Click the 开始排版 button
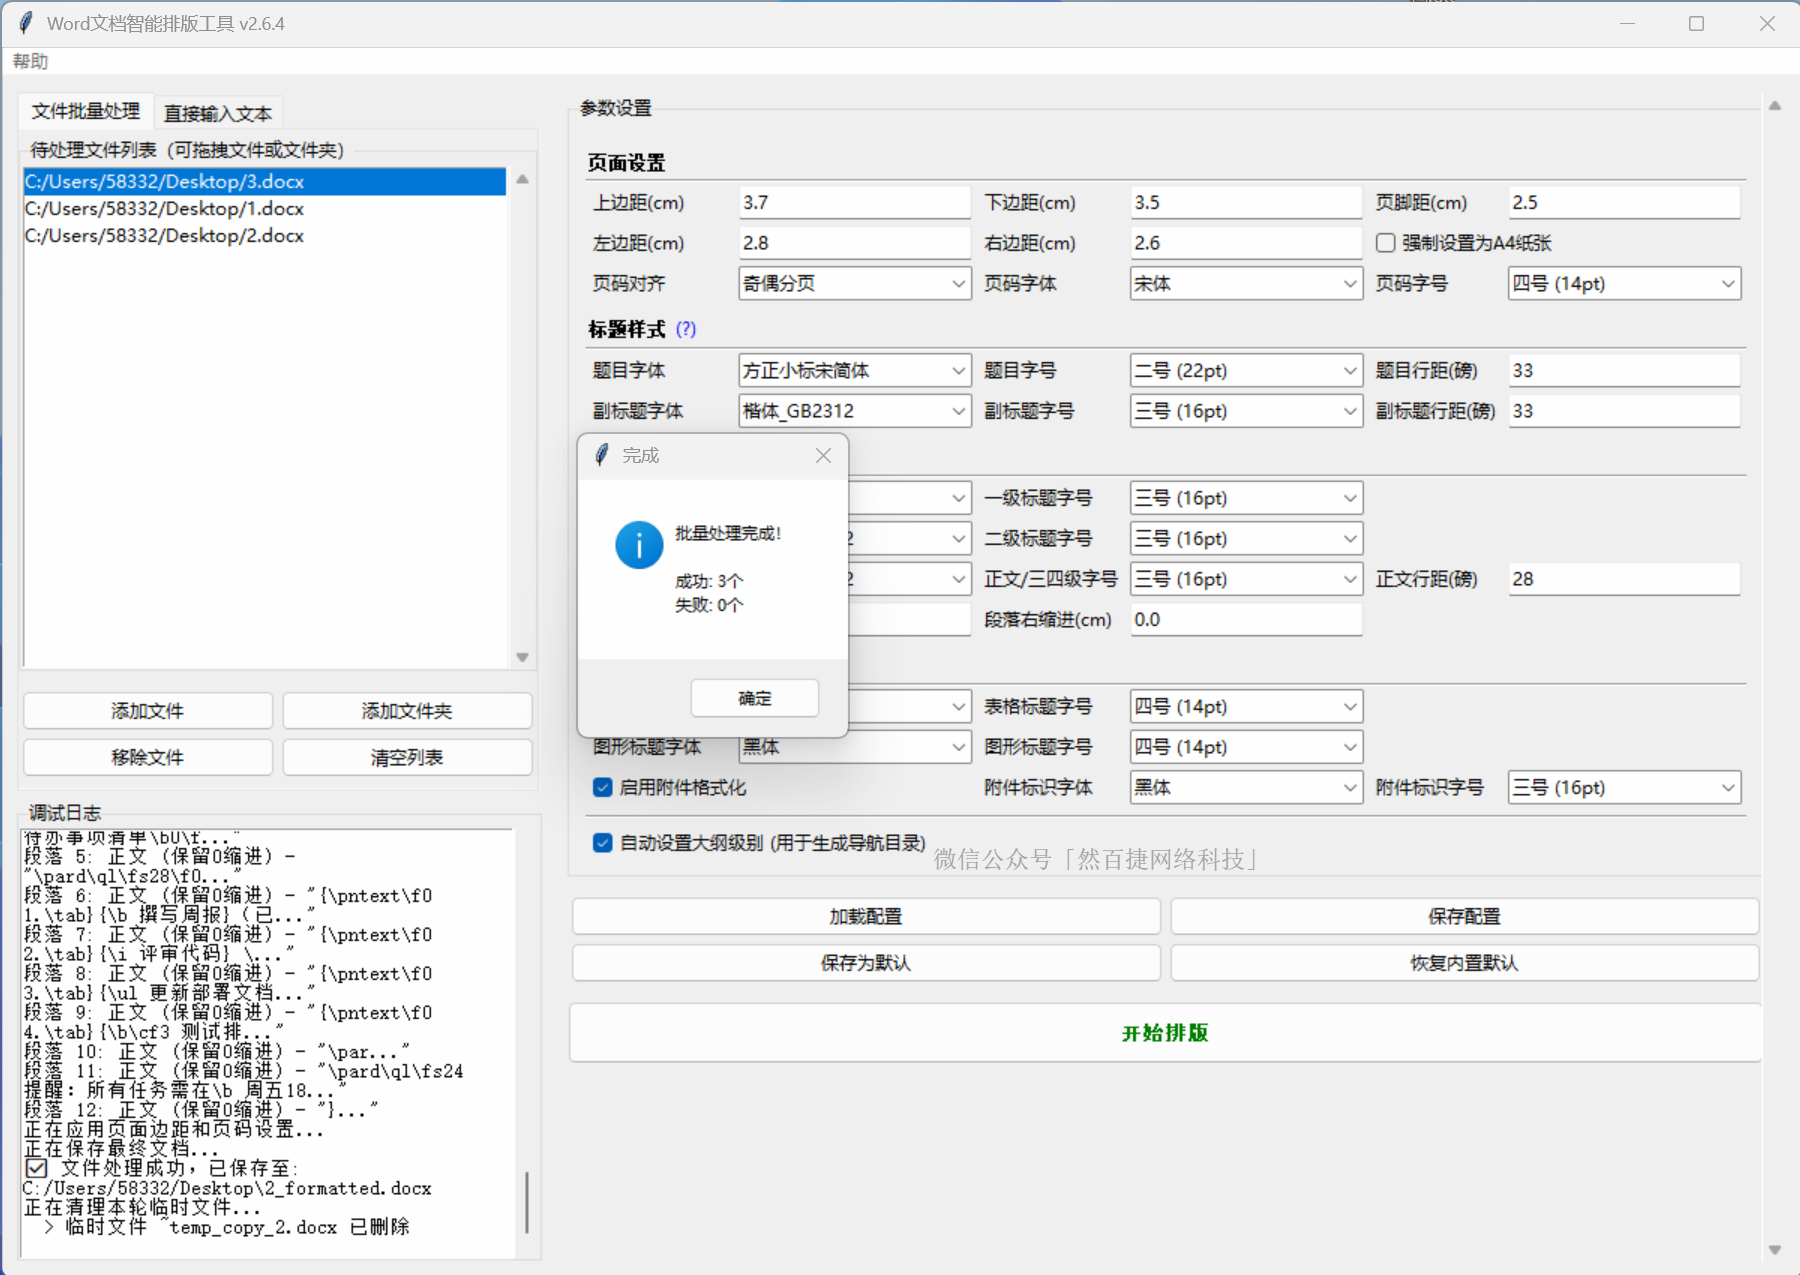The height and width of the screenshot is (1275, 1800). 1165,1033
